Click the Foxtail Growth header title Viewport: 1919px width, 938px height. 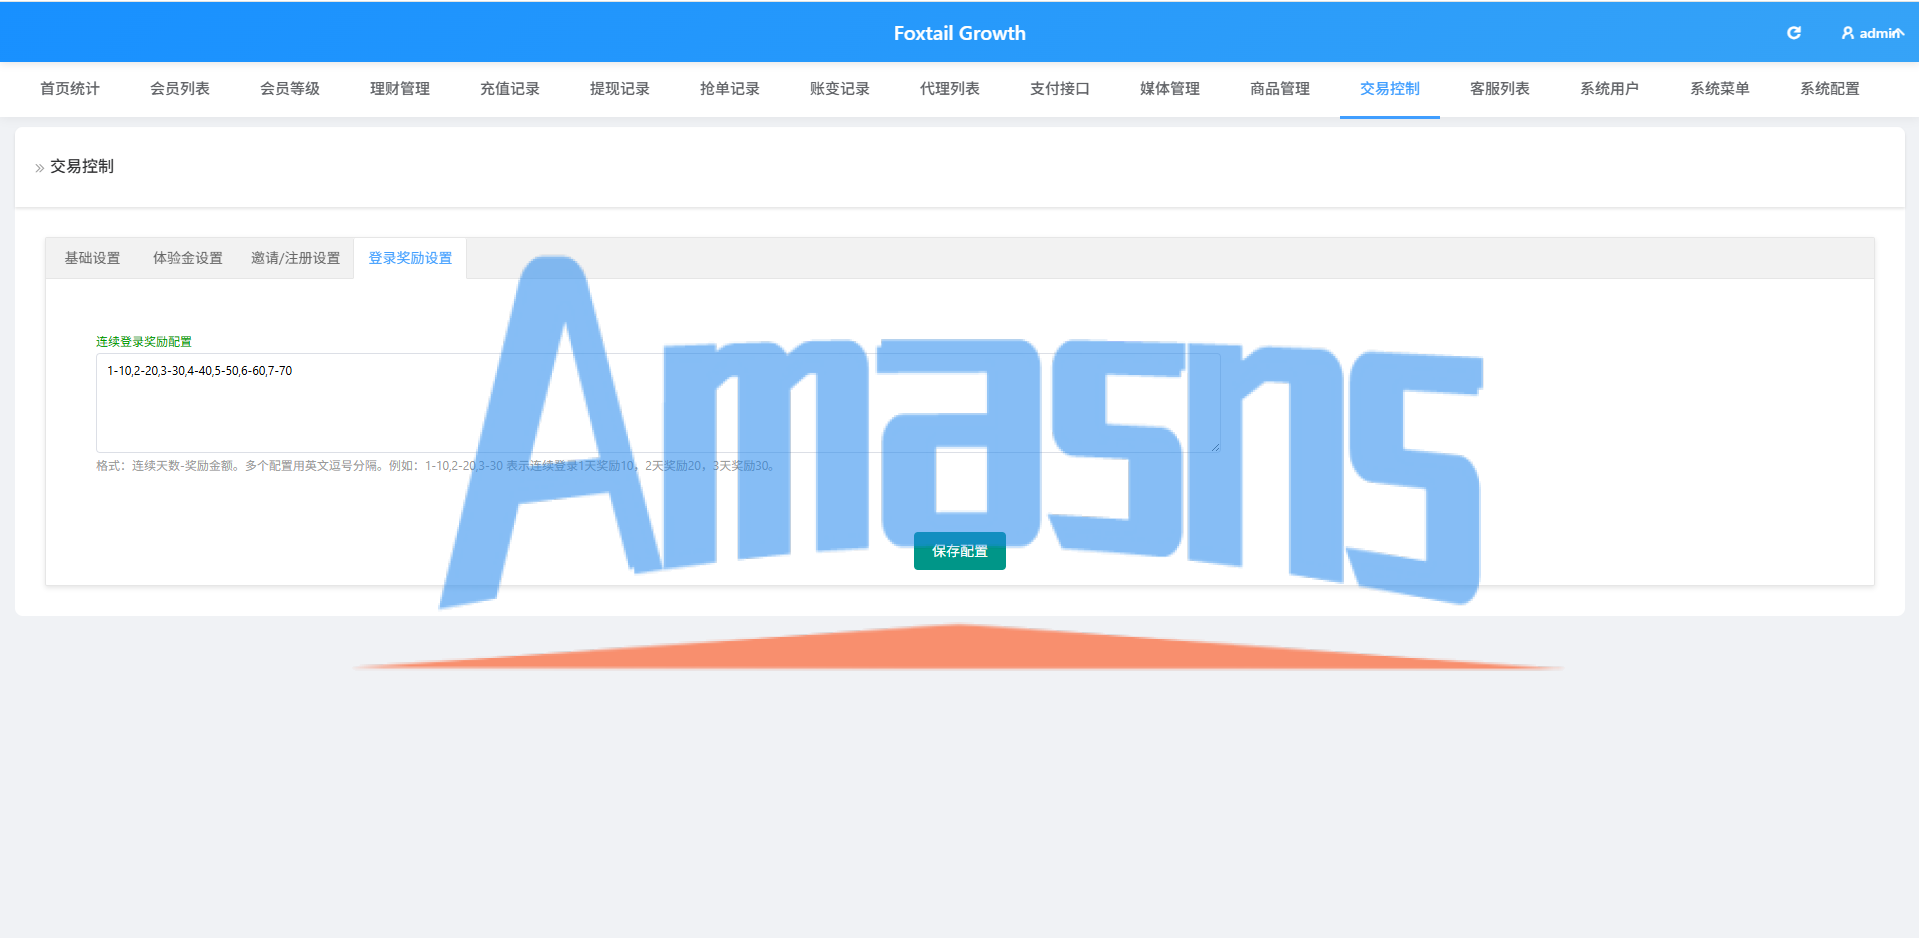(960, 33)
